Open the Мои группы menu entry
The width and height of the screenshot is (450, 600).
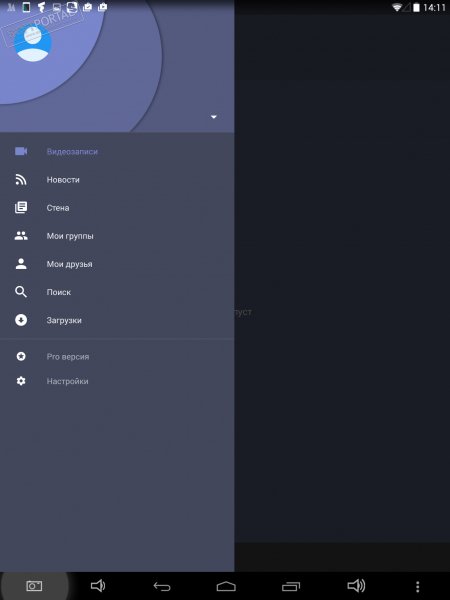[x=117, y=236]
